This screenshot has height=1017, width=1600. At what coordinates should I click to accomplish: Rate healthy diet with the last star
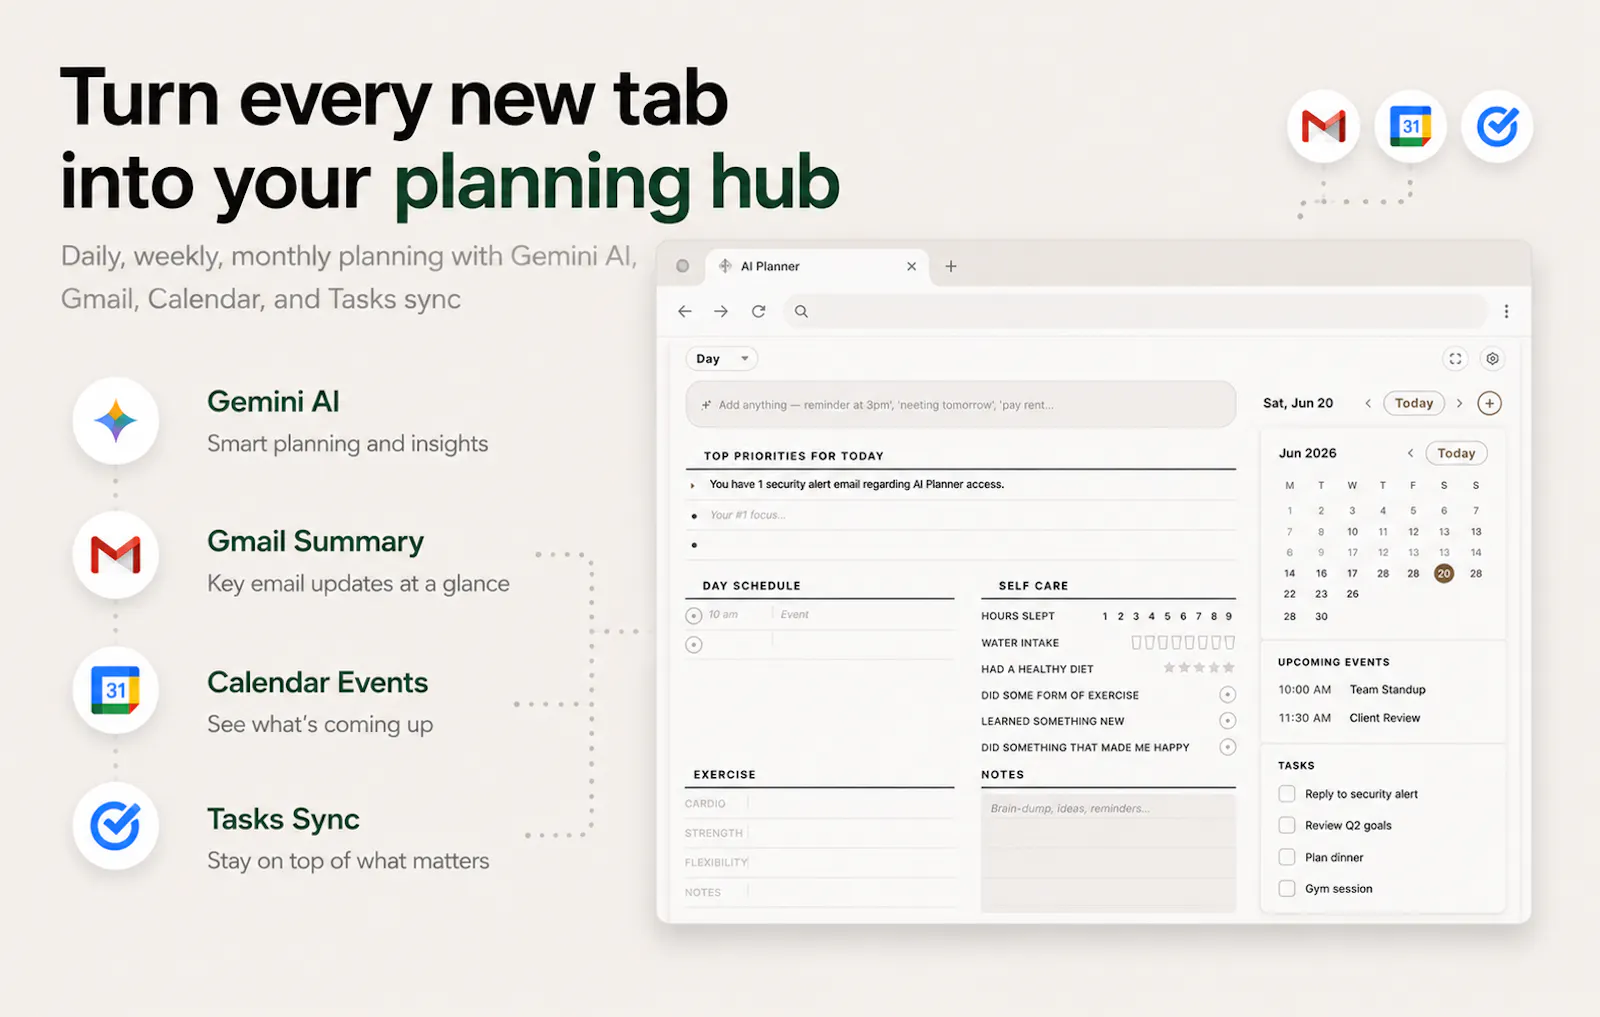[1229, 668]
